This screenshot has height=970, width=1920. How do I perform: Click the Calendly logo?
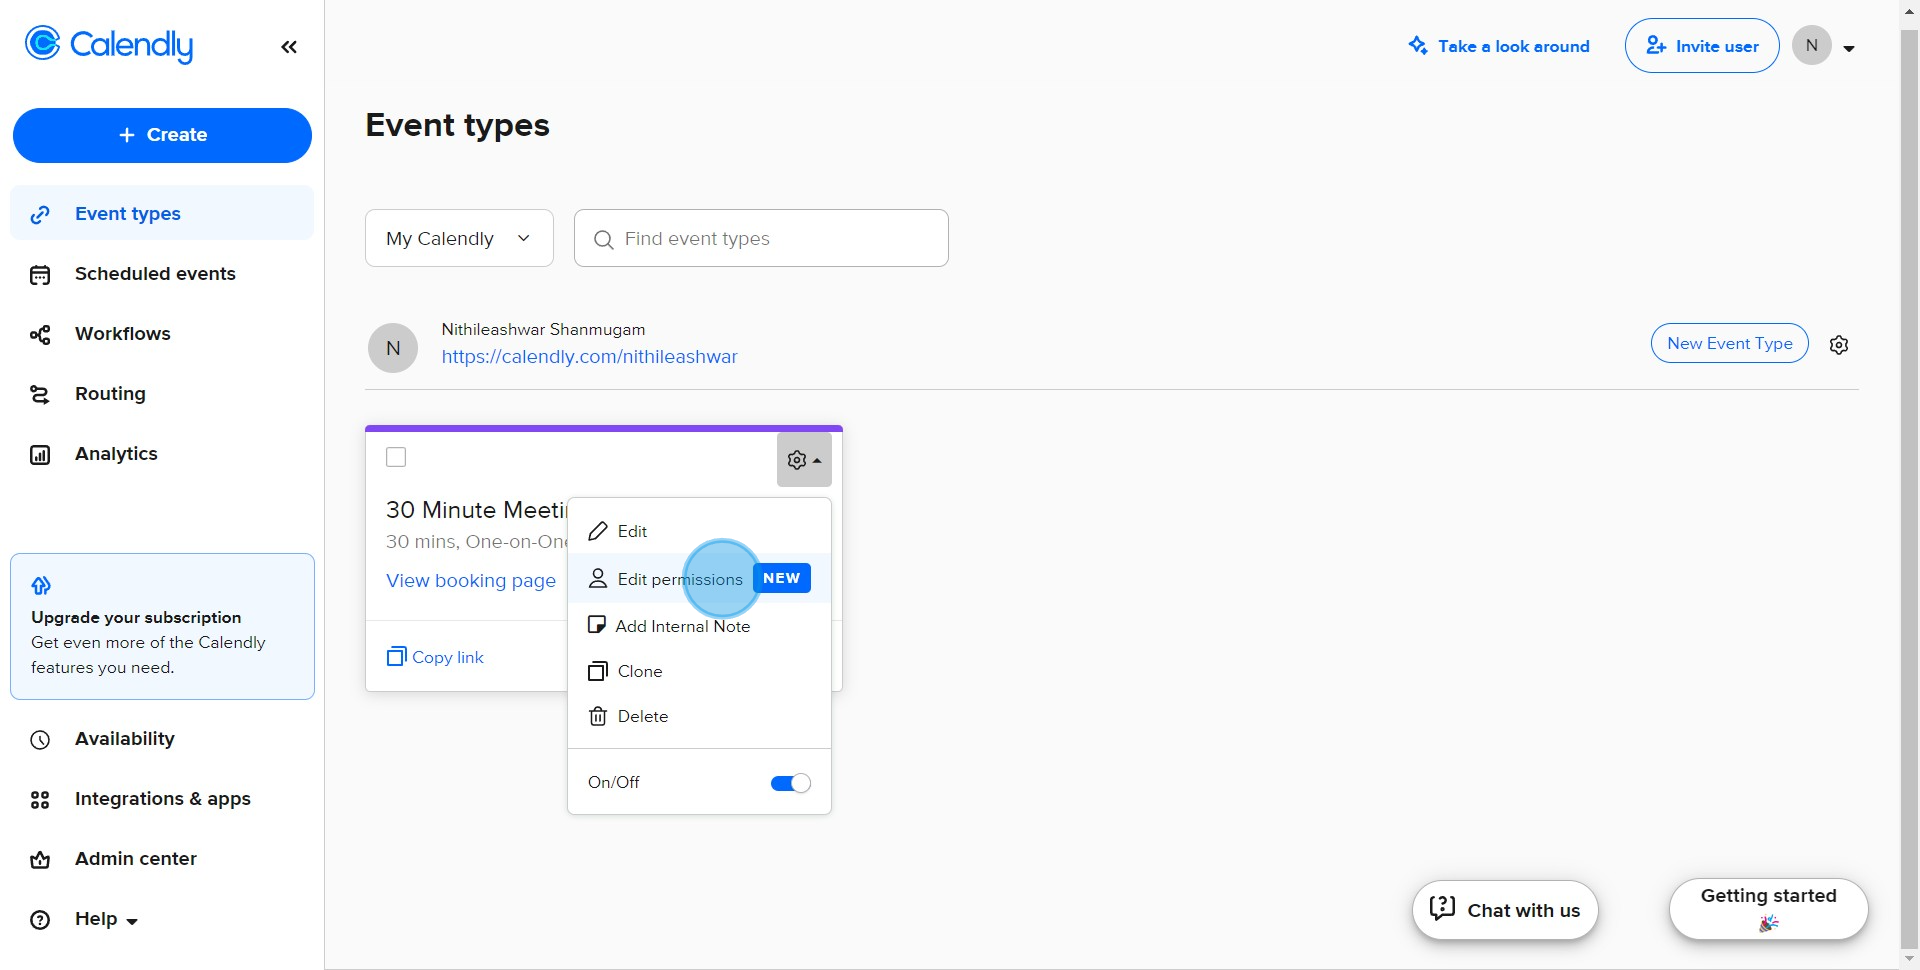click(x=108, y=45)
